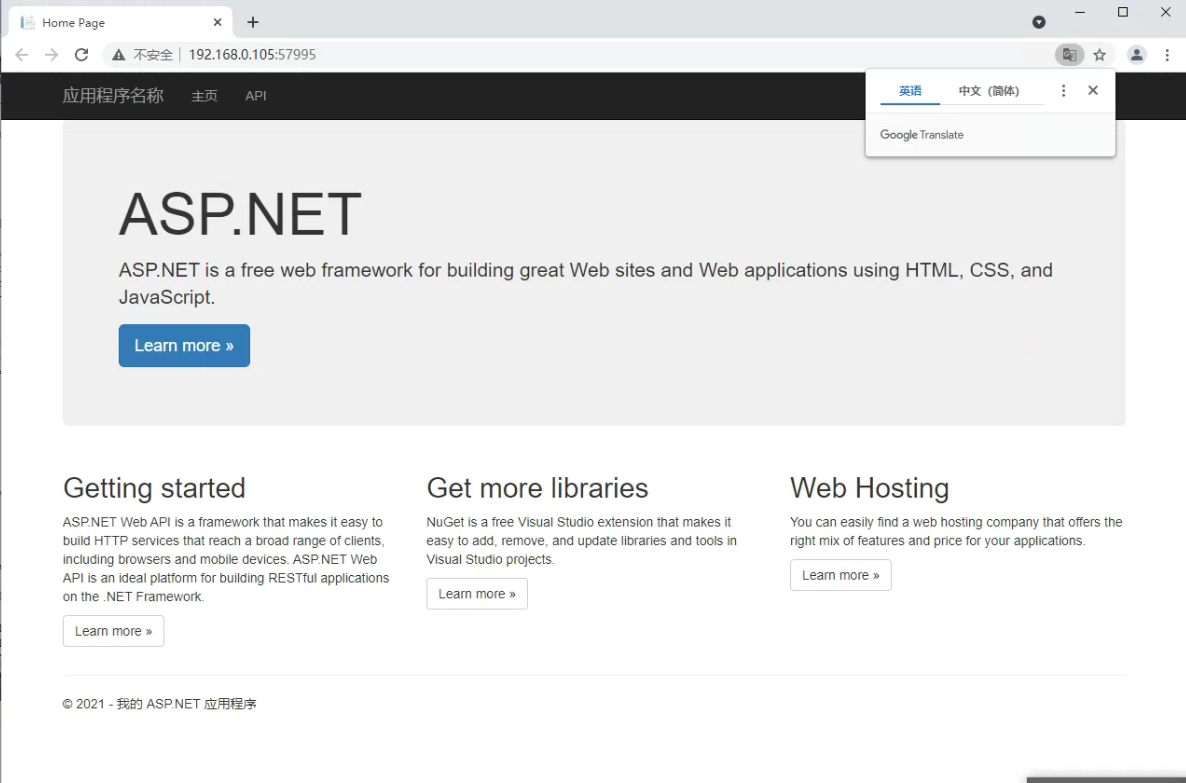
Task: Open translate popup options menu
Action: [1063, 91]
